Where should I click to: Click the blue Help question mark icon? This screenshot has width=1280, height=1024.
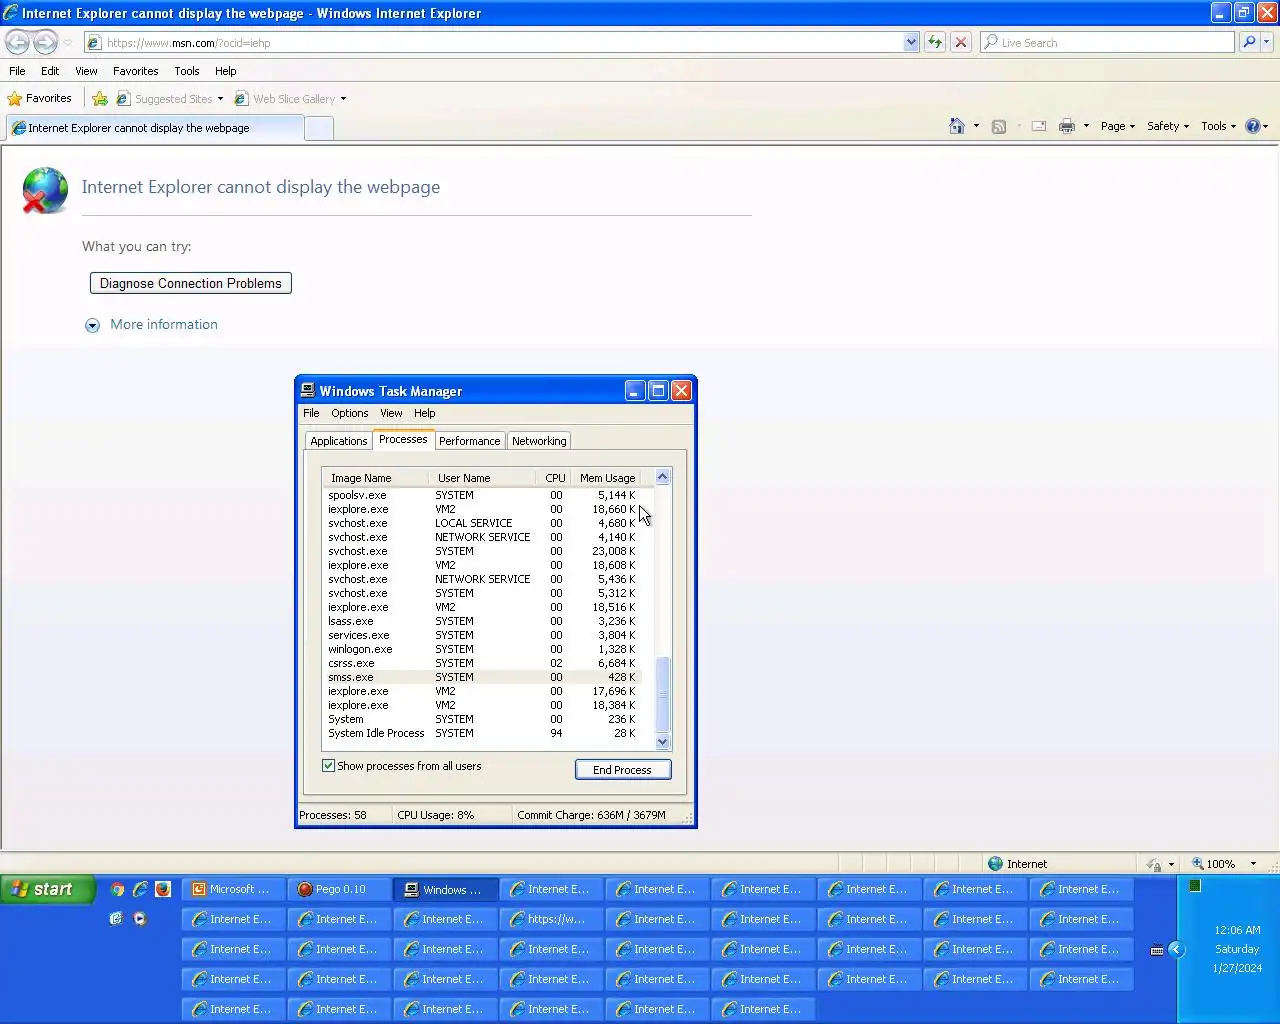coord(1252,126)
